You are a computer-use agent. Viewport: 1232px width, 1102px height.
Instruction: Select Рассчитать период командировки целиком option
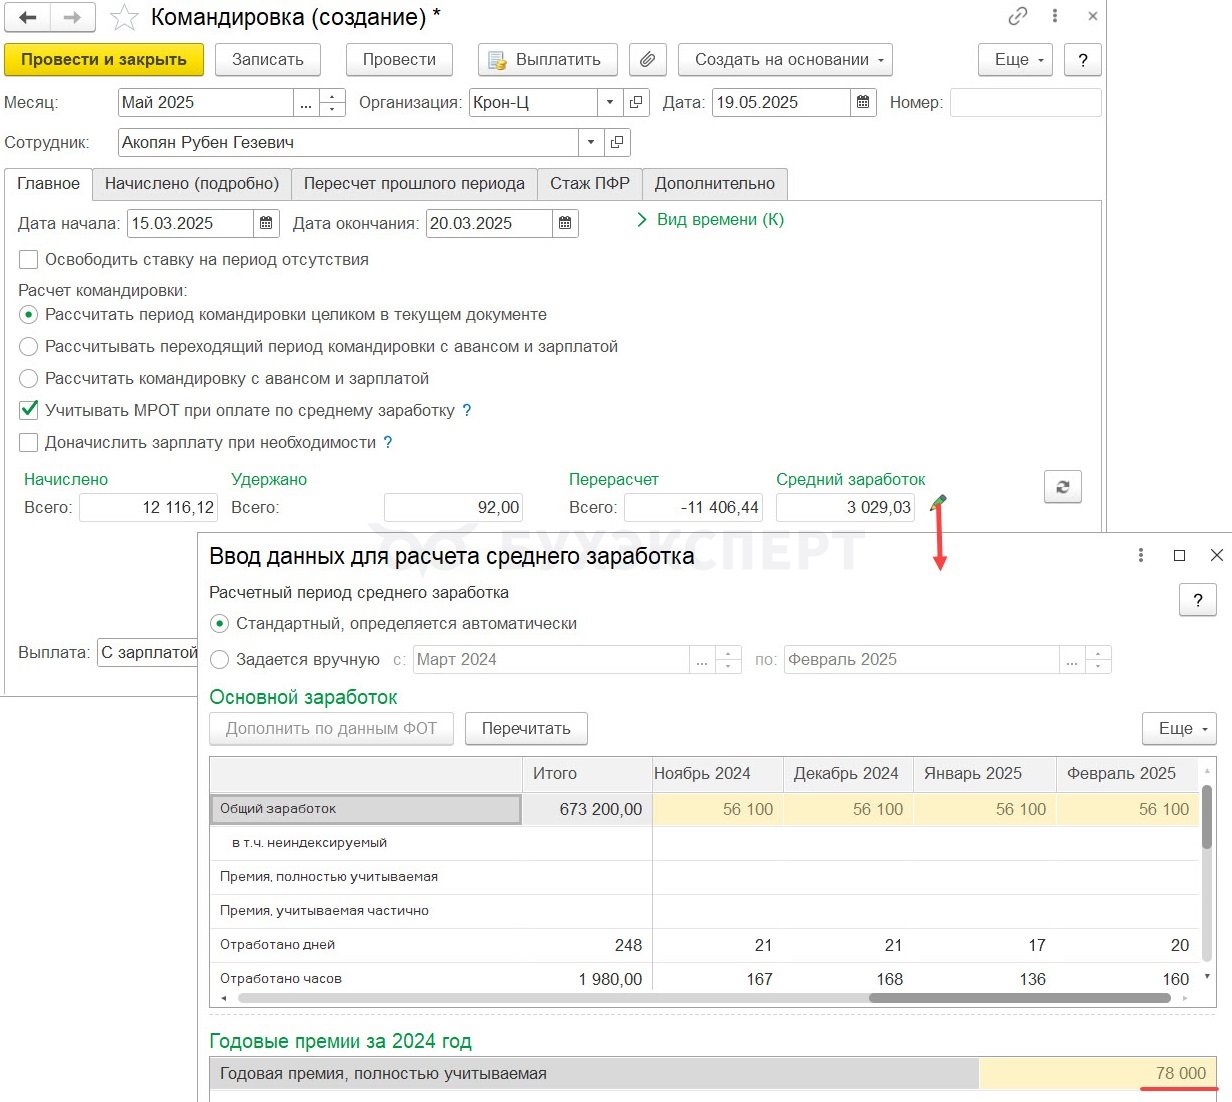(x=29, y=315)
